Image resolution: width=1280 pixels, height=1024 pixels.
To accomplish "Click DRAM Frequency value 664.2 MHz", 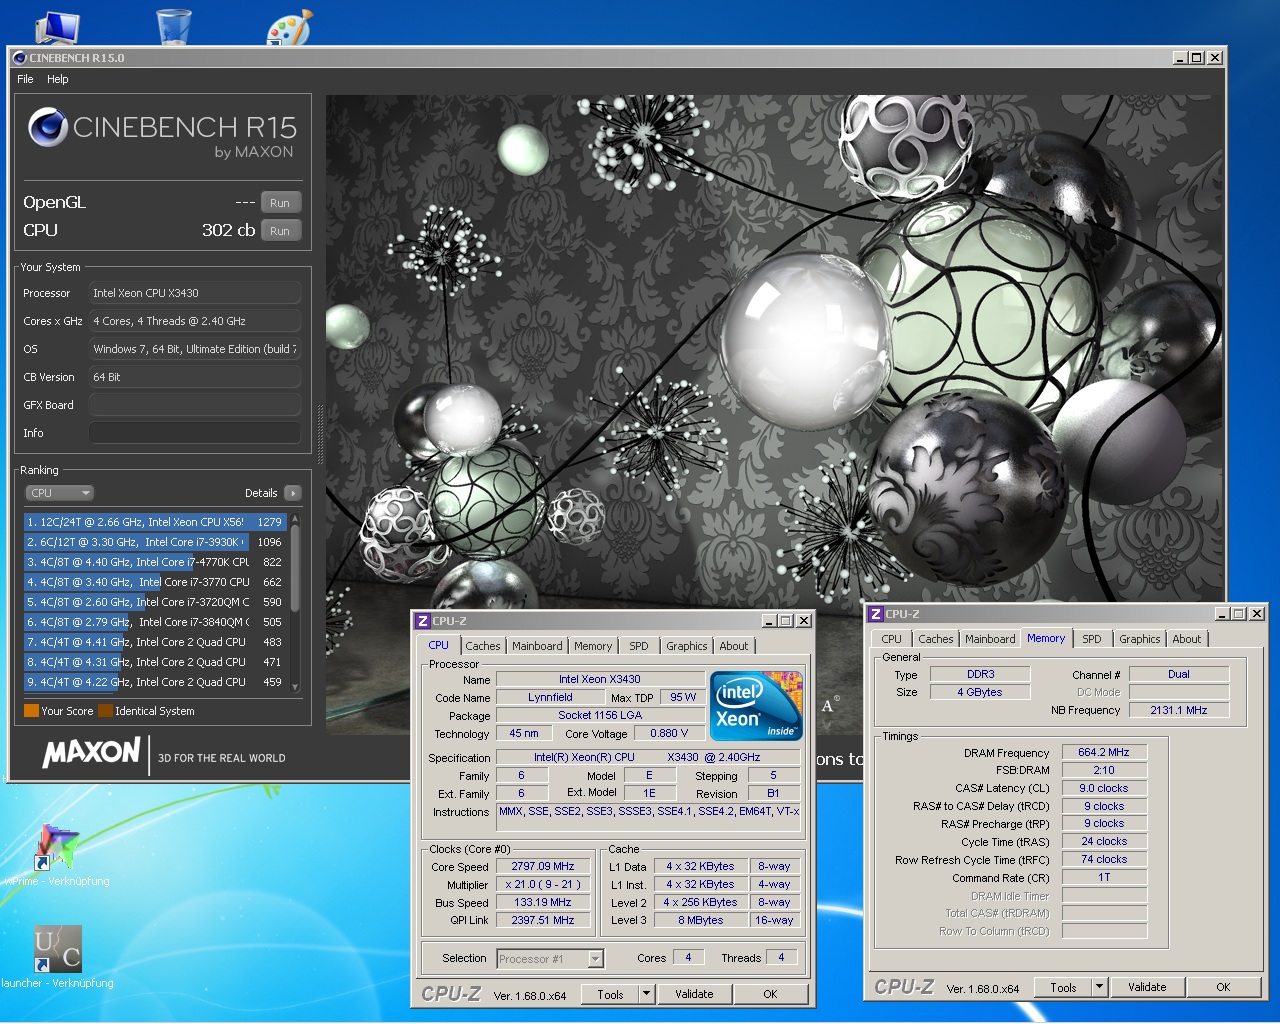I will (x=1104, y=752).
